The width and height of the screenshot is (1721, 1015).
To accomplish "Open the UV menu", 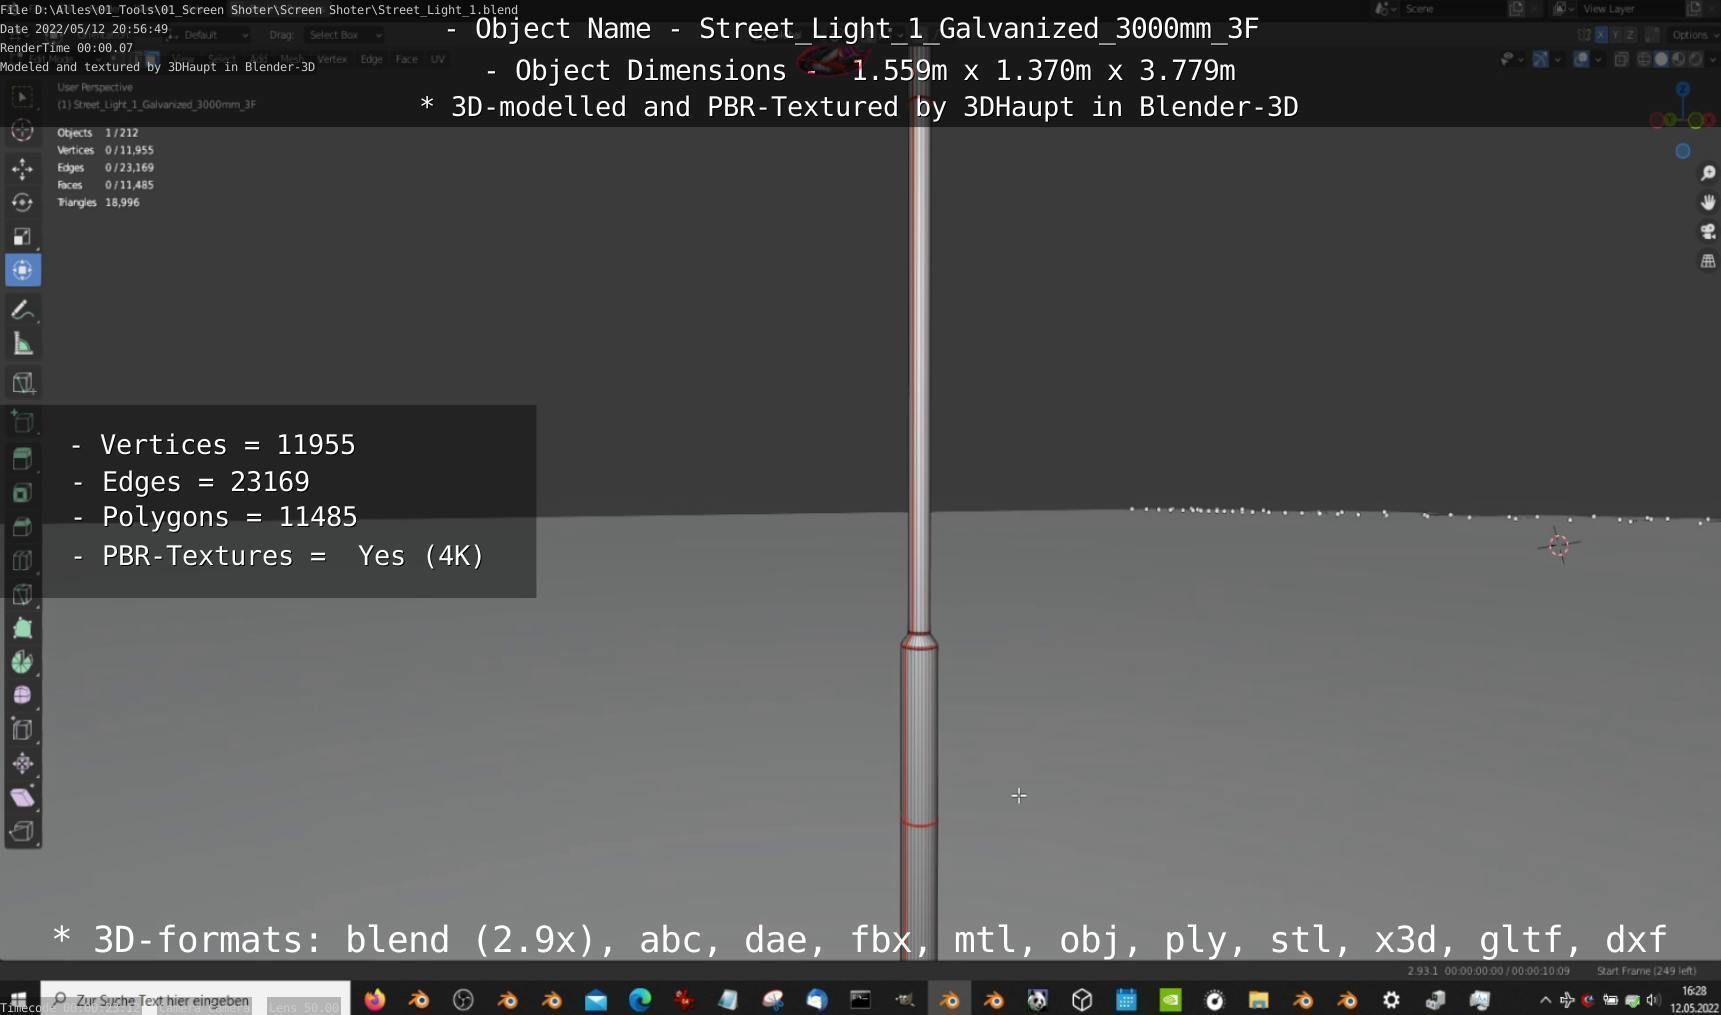I will coord(438,59).
